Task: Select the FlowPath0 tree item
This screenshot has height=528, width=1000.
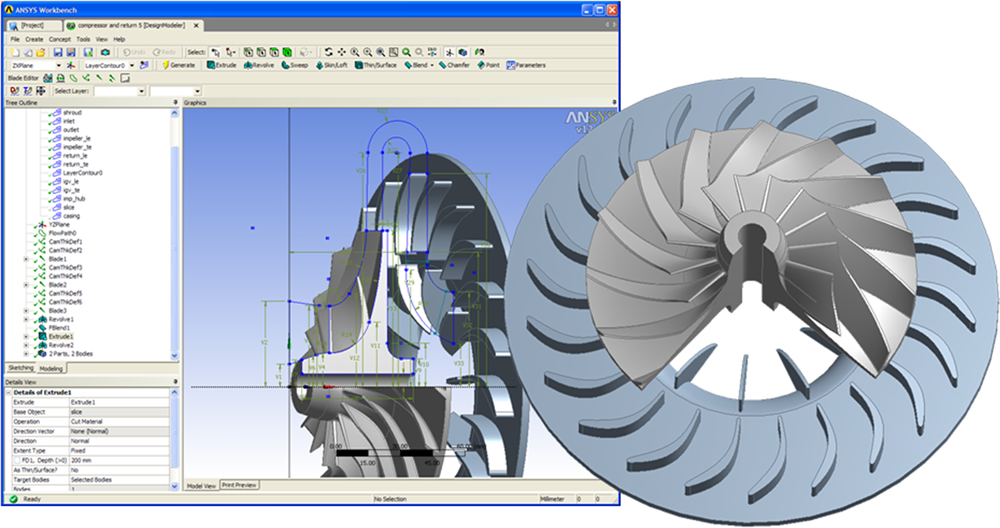Action: [62, 233]
